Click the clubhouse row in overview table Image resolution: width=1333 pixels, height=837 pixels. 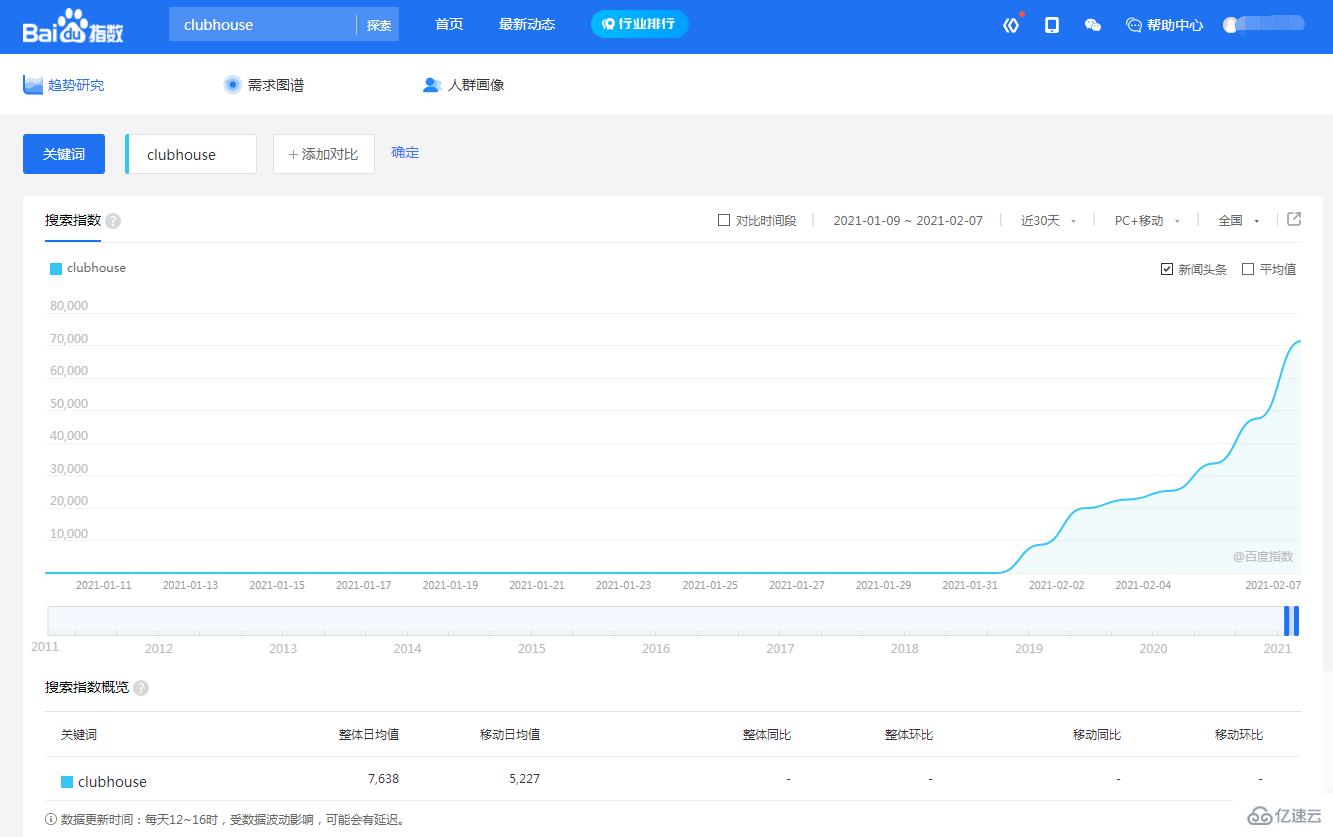point(673,780)
